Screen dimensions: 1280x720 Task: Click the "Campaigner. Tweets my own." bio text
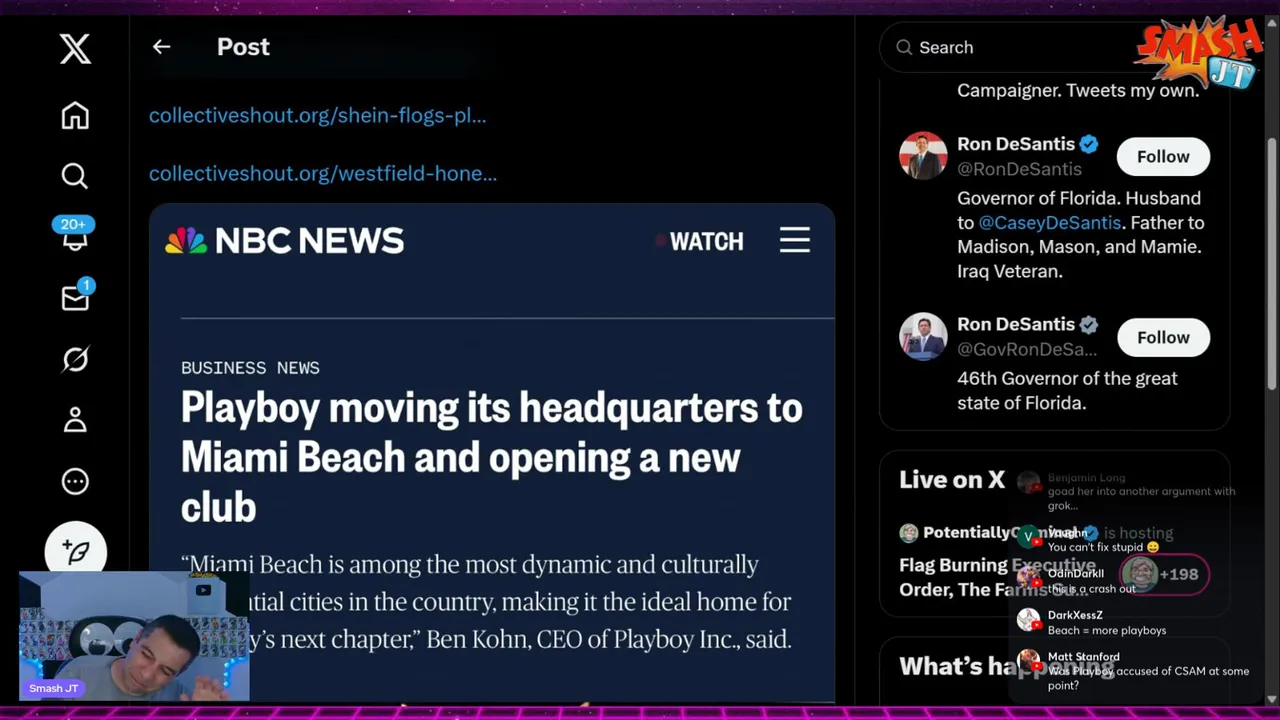(1078, 90)
